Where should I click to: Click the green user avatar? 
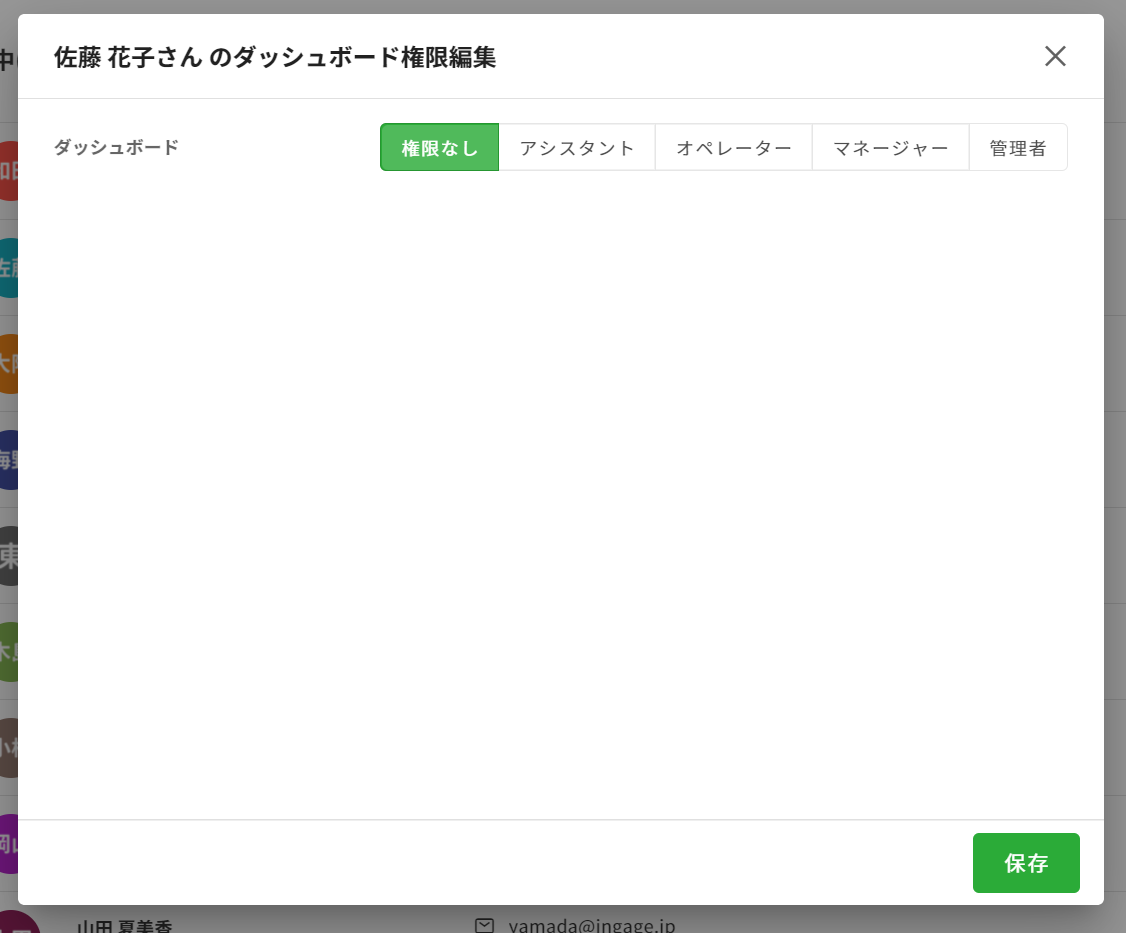click(x=8, y=651)
